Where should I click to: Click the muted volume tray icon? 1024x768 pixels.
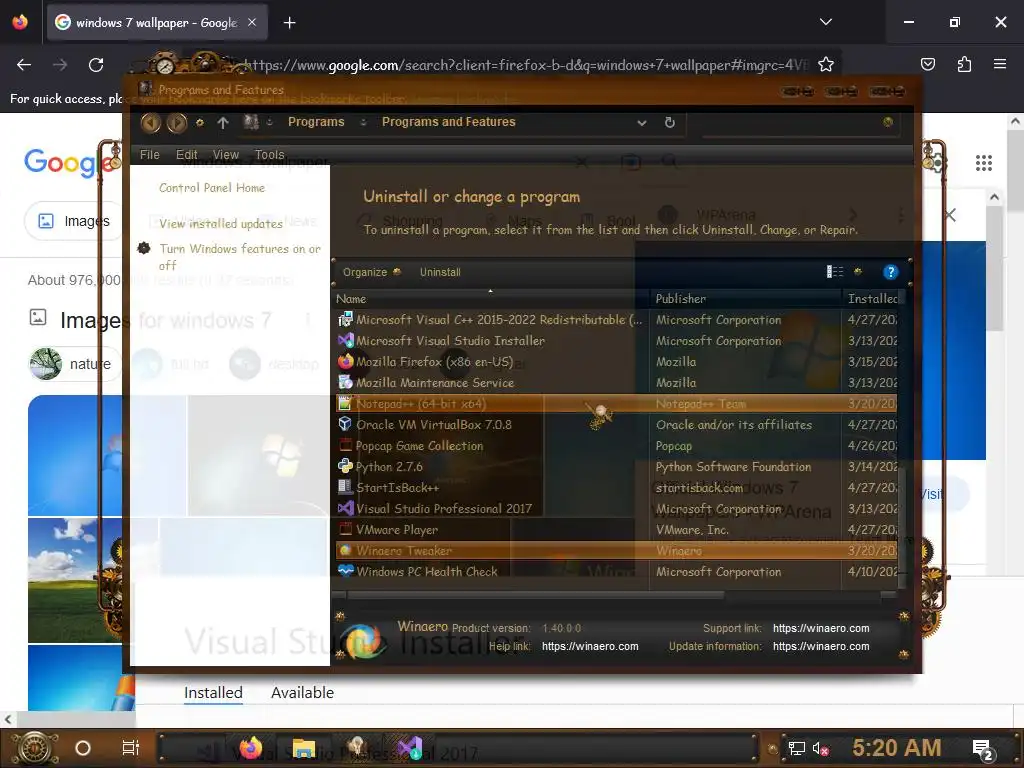tap(820, 749)
